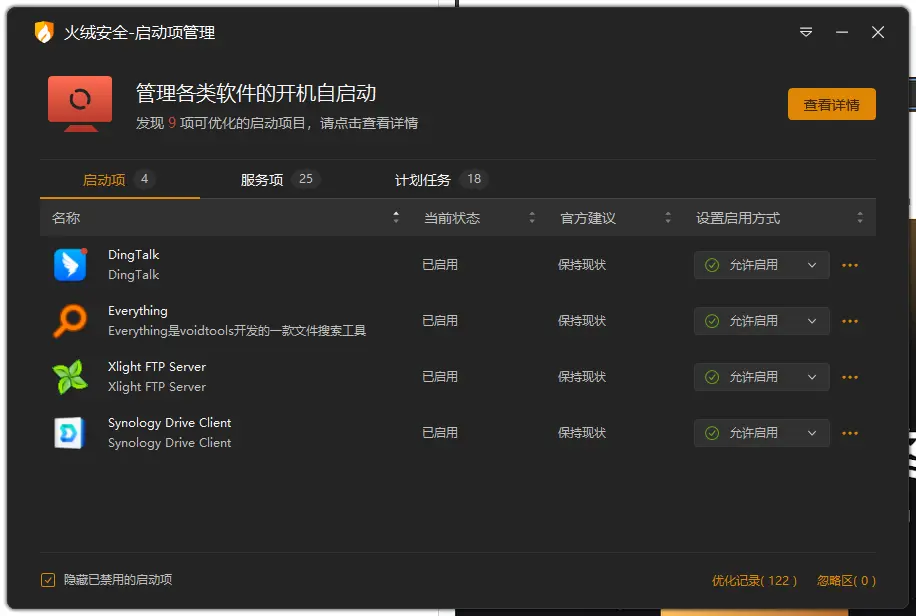
Task: Click the Synology Drive Client icon
Action: 70,433
